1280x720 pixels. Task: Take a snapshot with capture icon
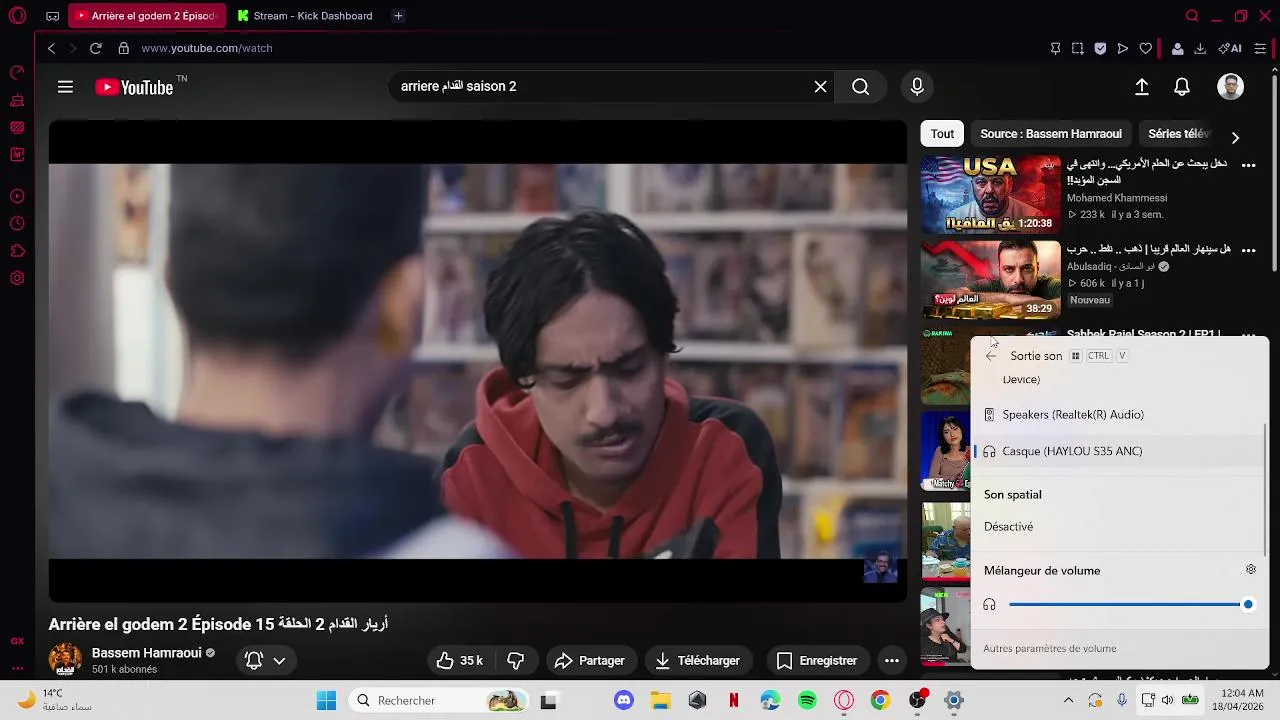1077,48
